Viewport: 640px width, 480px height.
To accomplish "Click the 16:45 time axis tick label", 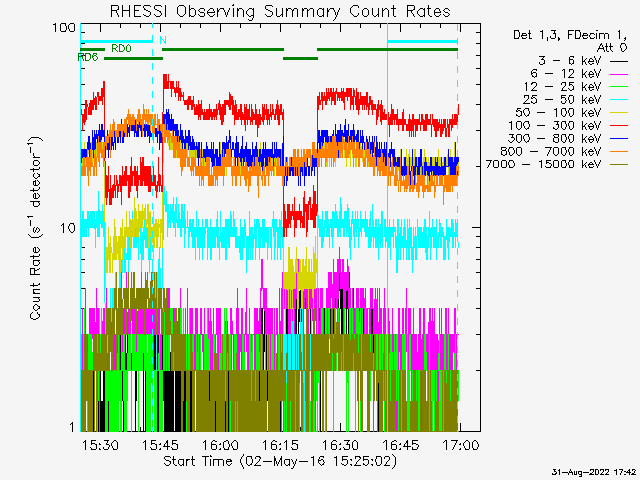I will coord(401,445).
